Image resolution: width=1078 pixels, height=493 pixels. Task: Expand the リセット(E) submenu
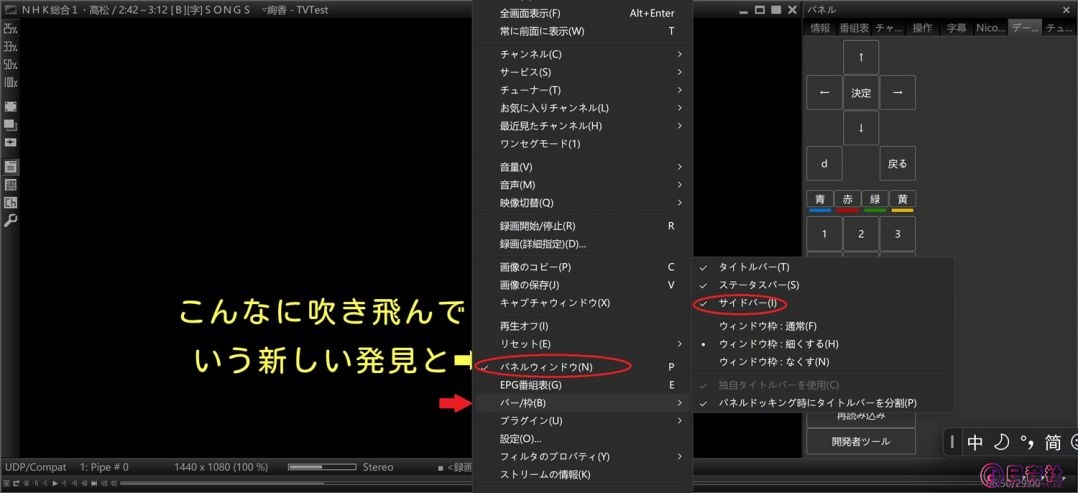tap(582, 343)
